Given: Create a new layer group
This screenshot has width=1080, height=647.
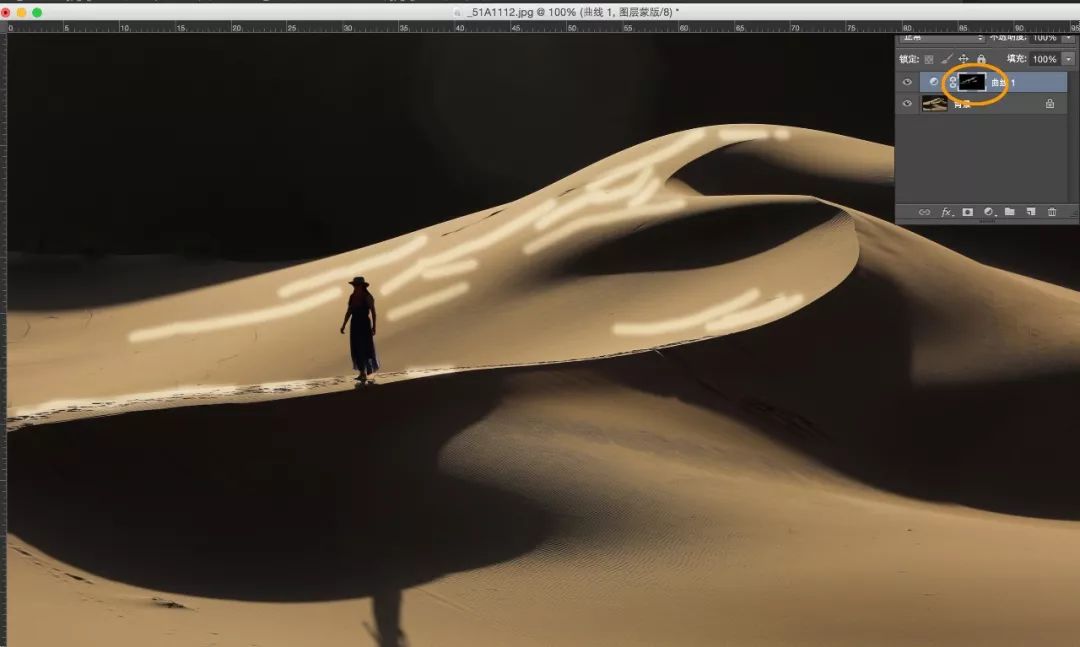Looking at the screenshot, I should (1010, 212).
